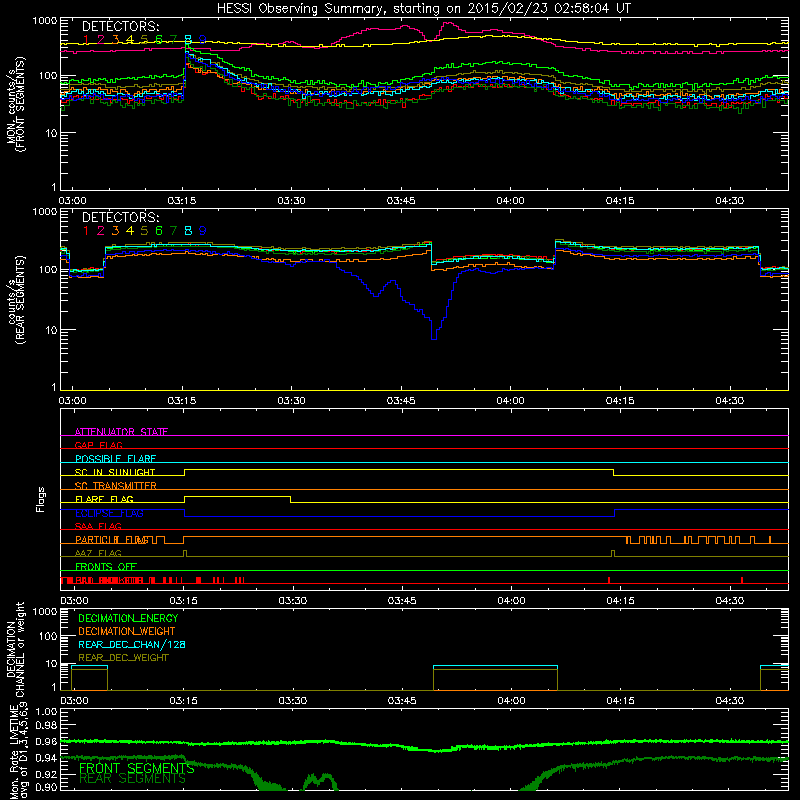This screenshot has height=800, width=800.
Task: Click 03:00 tick under decimation plot
Action: [x=74, y=701]
